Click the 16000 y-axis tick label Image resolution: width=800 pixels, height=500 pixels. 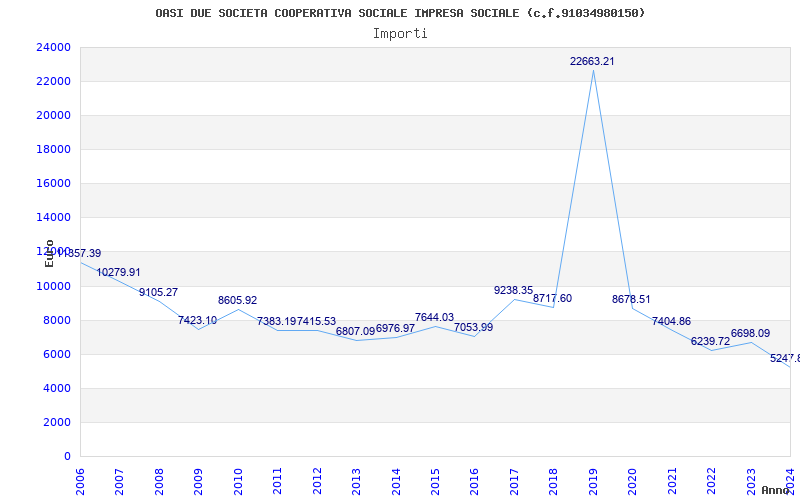point(54,184)
